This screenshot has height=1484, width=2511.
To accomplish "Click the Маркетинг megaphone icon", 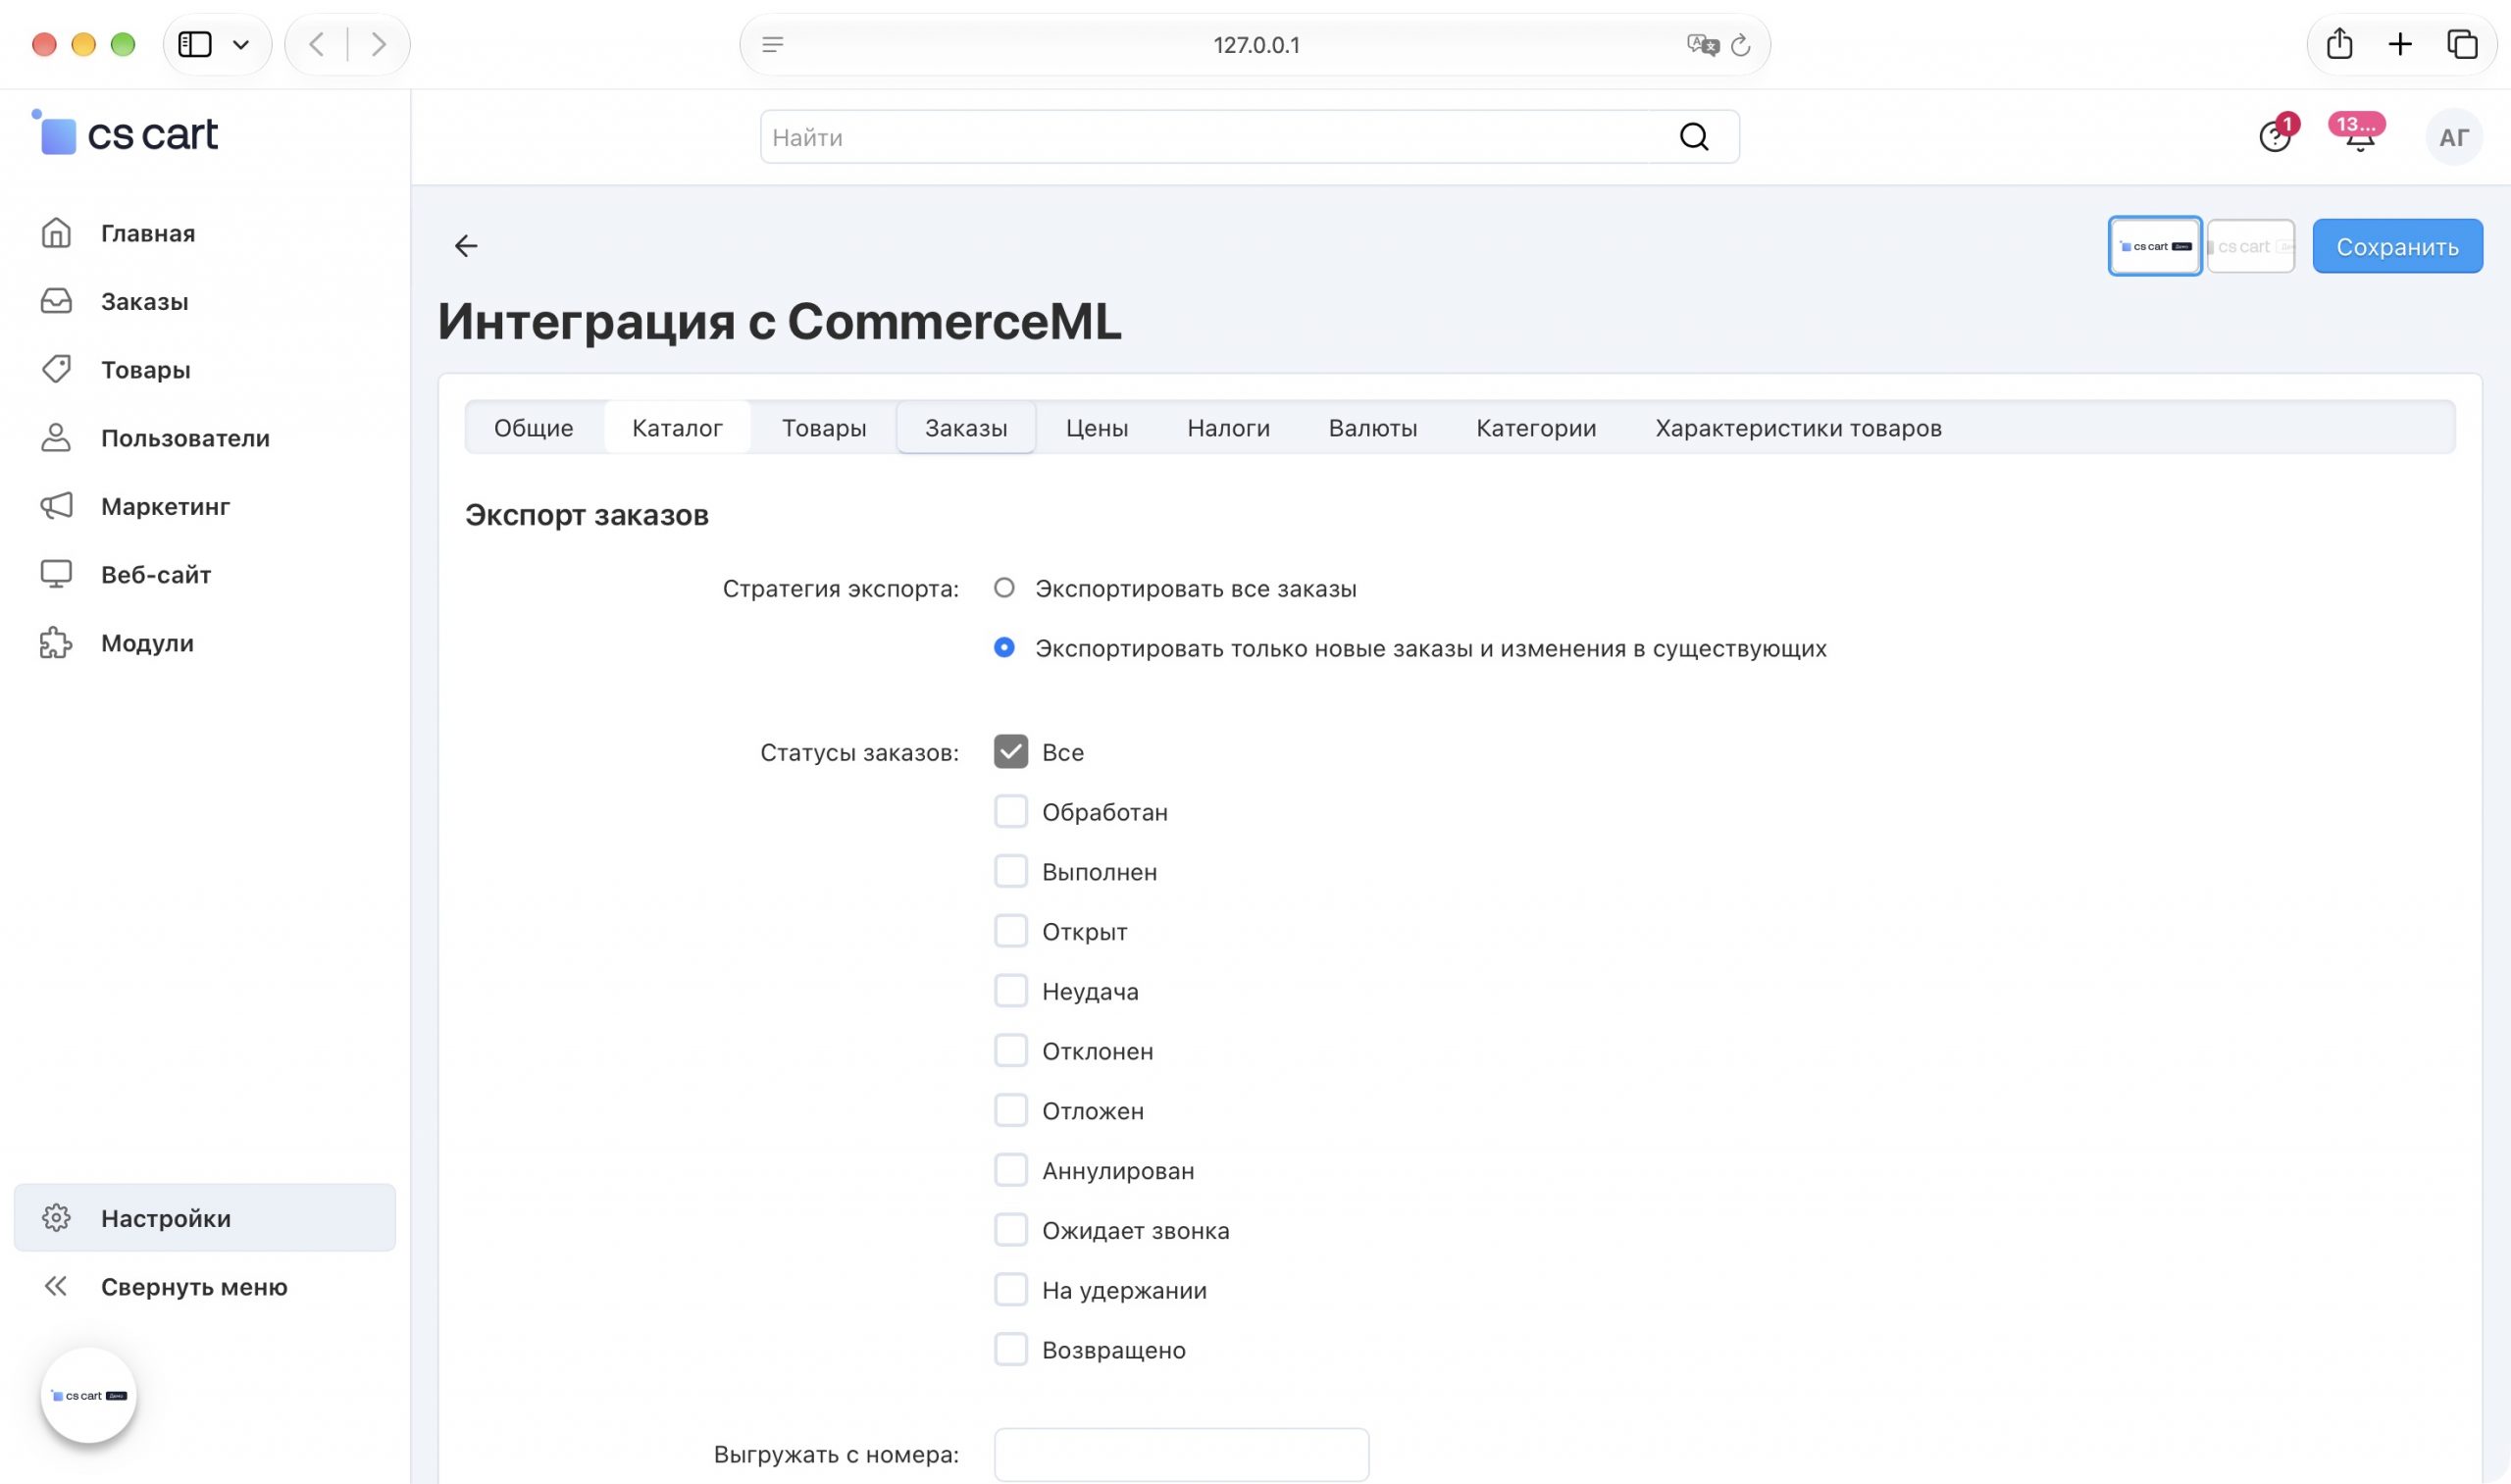I will pyautogui.click(x=56, y=506).
